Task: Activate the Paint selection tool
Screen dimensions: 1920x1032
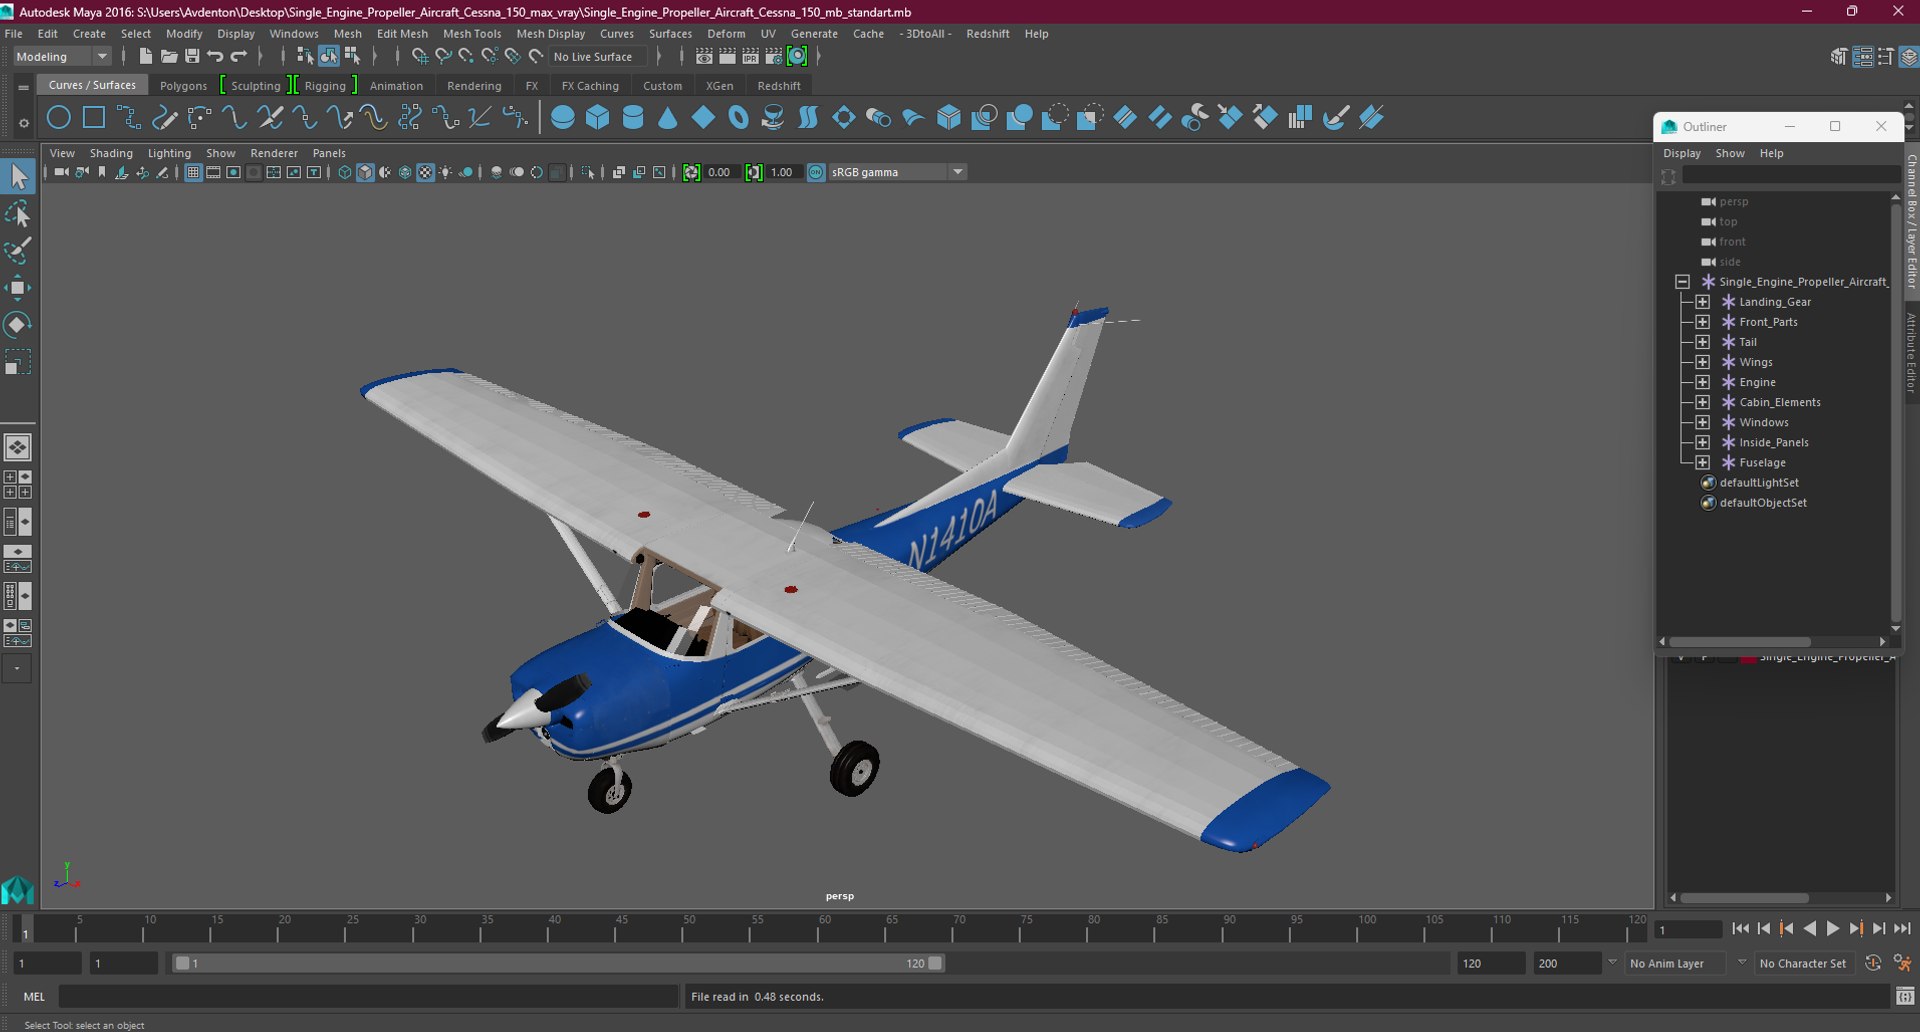Action: [x=18, y=250]
